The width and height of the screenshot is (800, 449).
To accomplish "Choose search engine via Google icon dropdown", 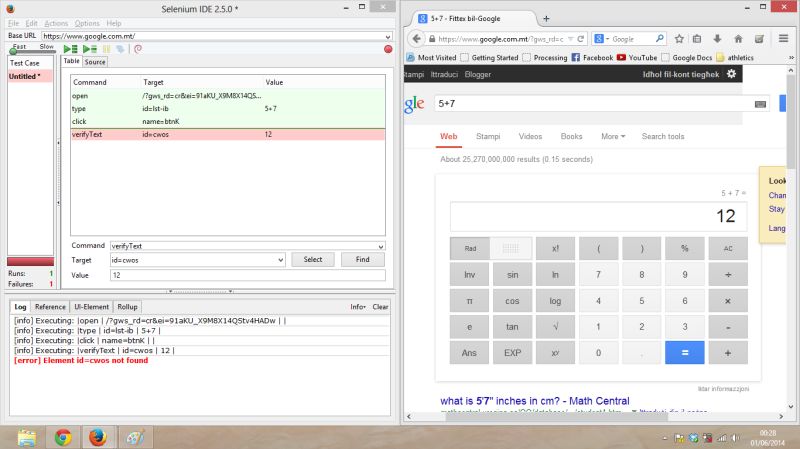I will click(602, 39).
